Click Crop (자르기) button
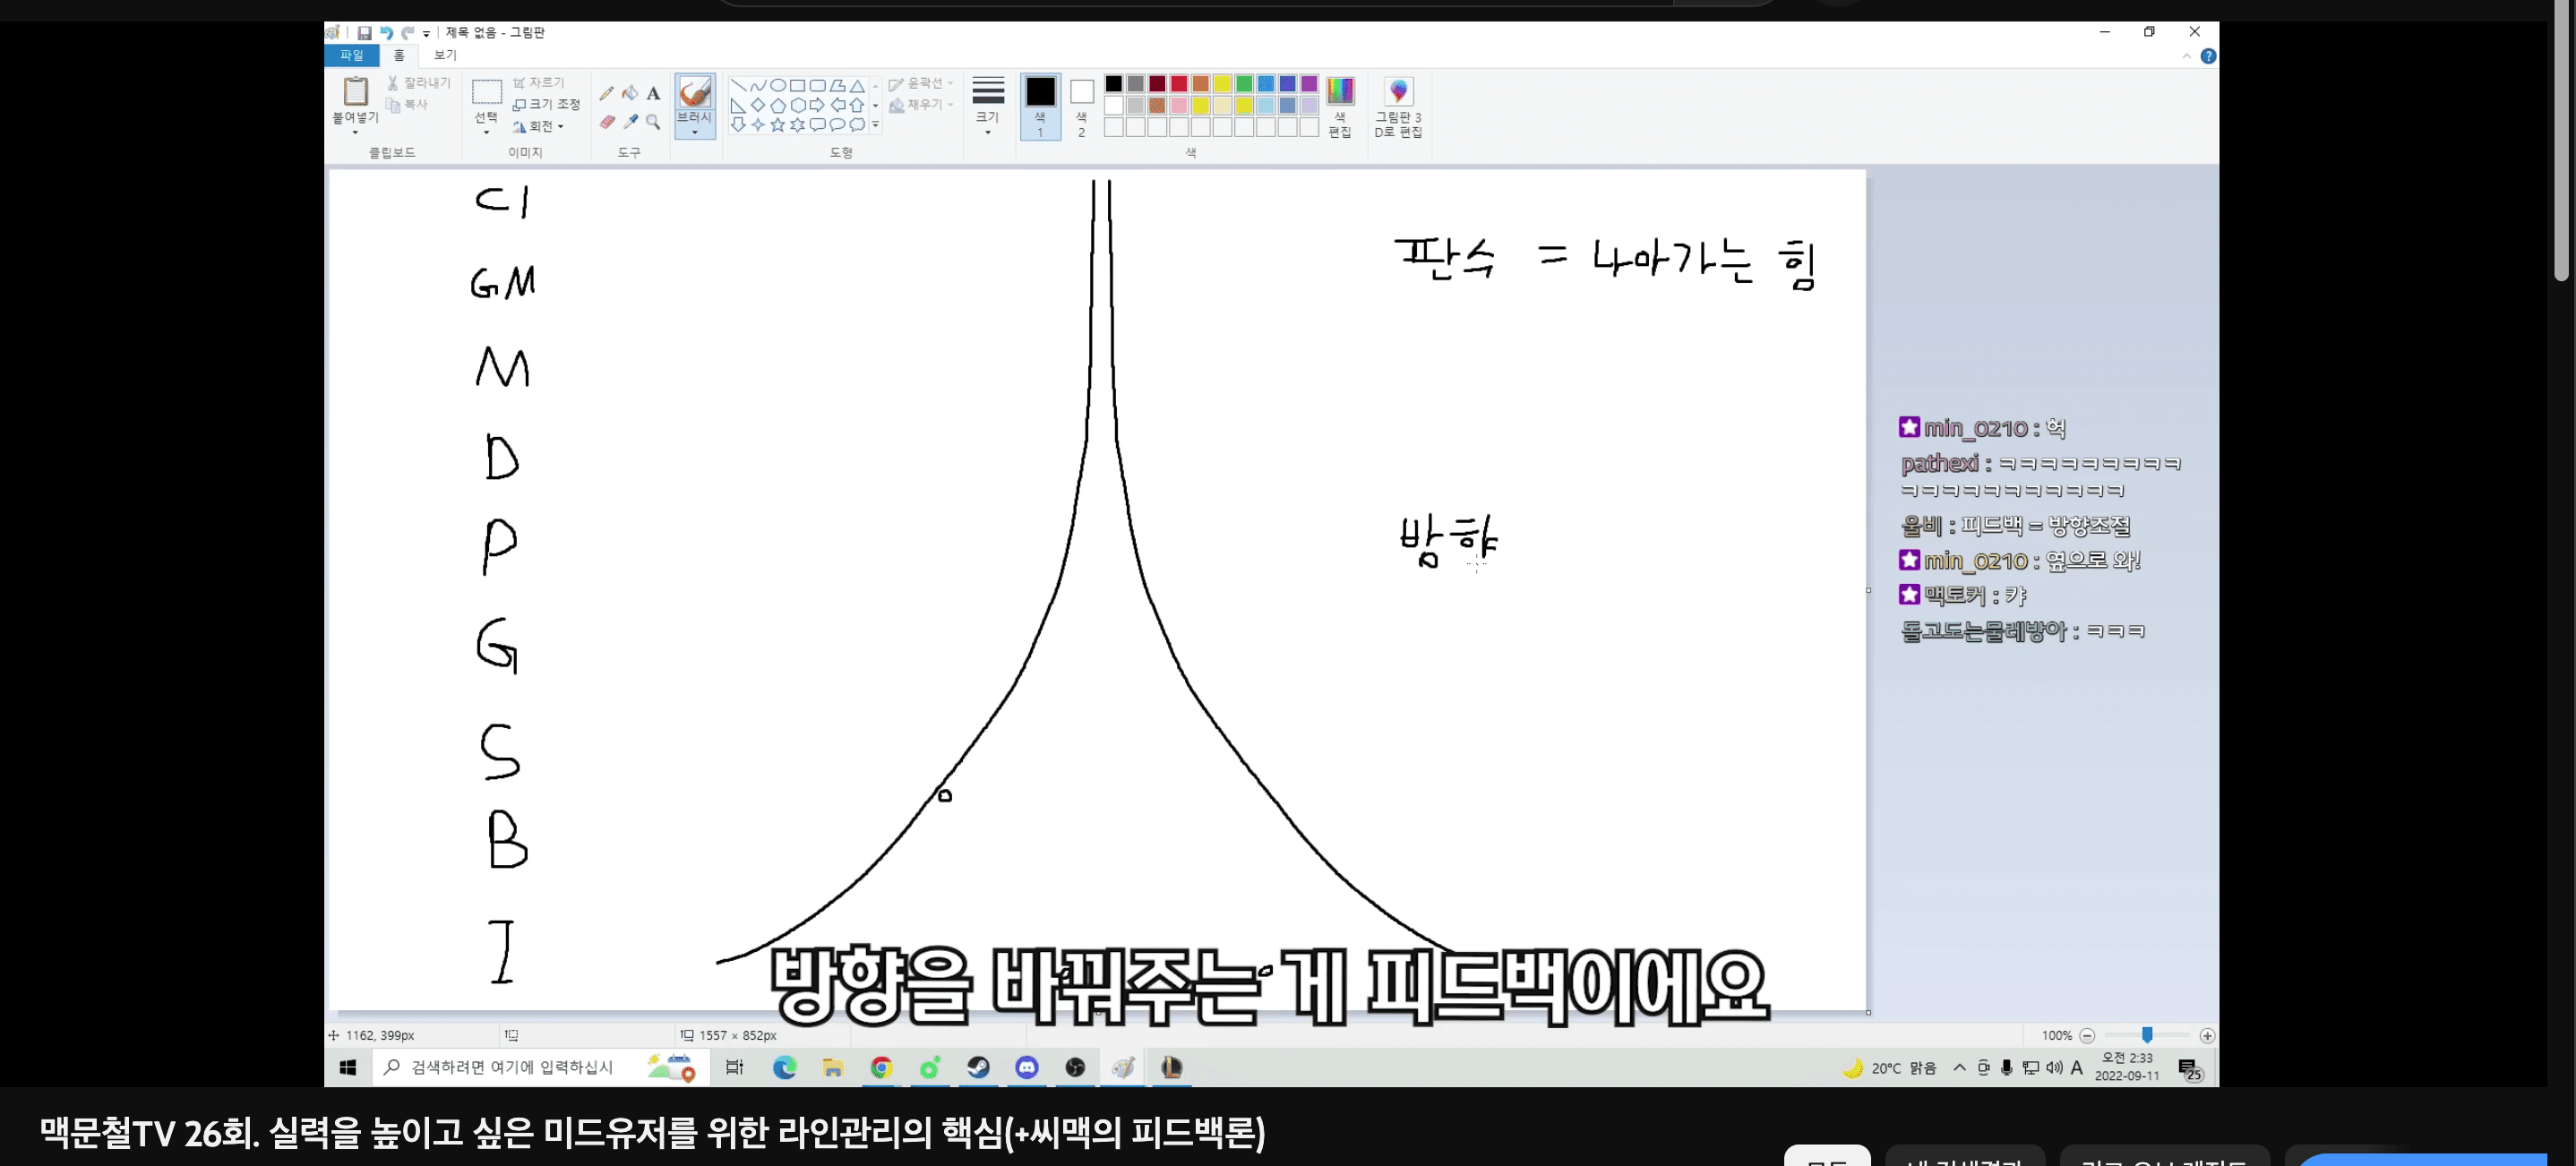Viewport: 2576px width, 1166px height. tap(539, 83)
